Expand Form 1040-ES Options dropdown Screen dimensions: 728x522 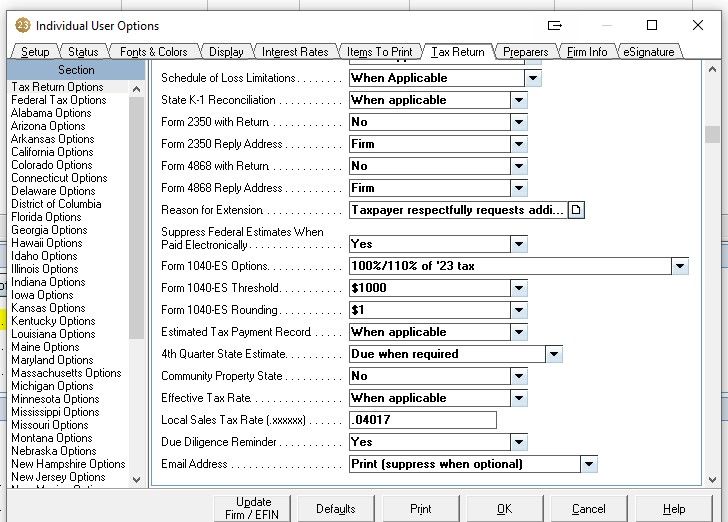680,266
